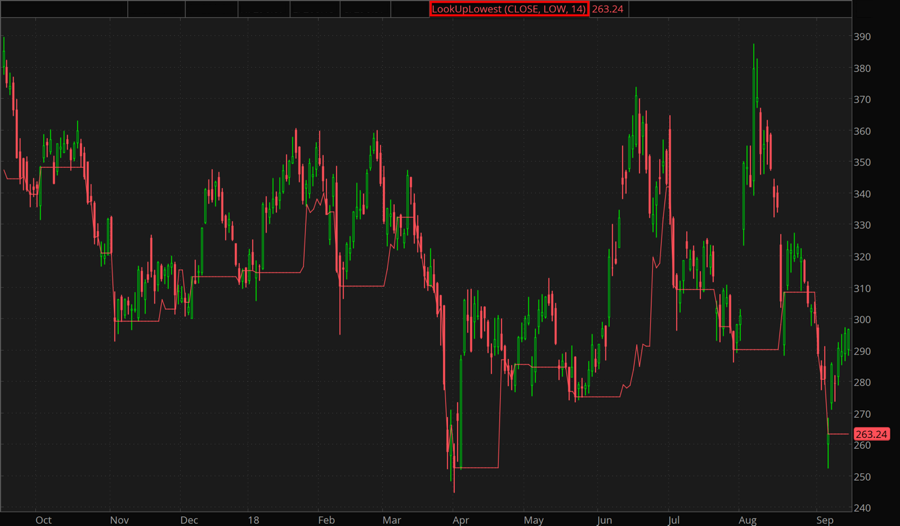
Task: Select the Apr label on time axis
Action: (462, 520)
